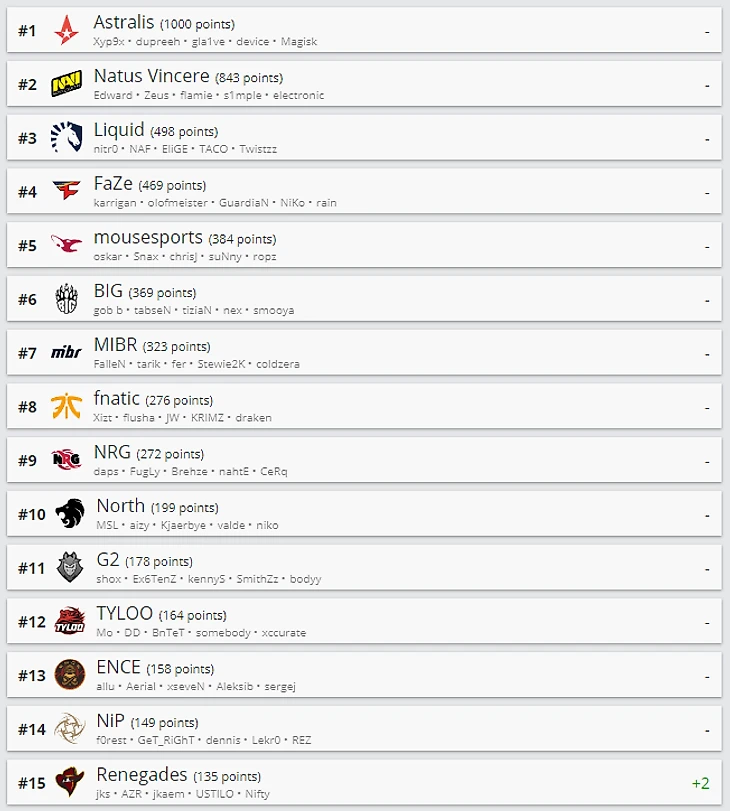Screen dimensions: 730x811
Task: Open the ENCE round emblem
Action: [x=70, y=674]
